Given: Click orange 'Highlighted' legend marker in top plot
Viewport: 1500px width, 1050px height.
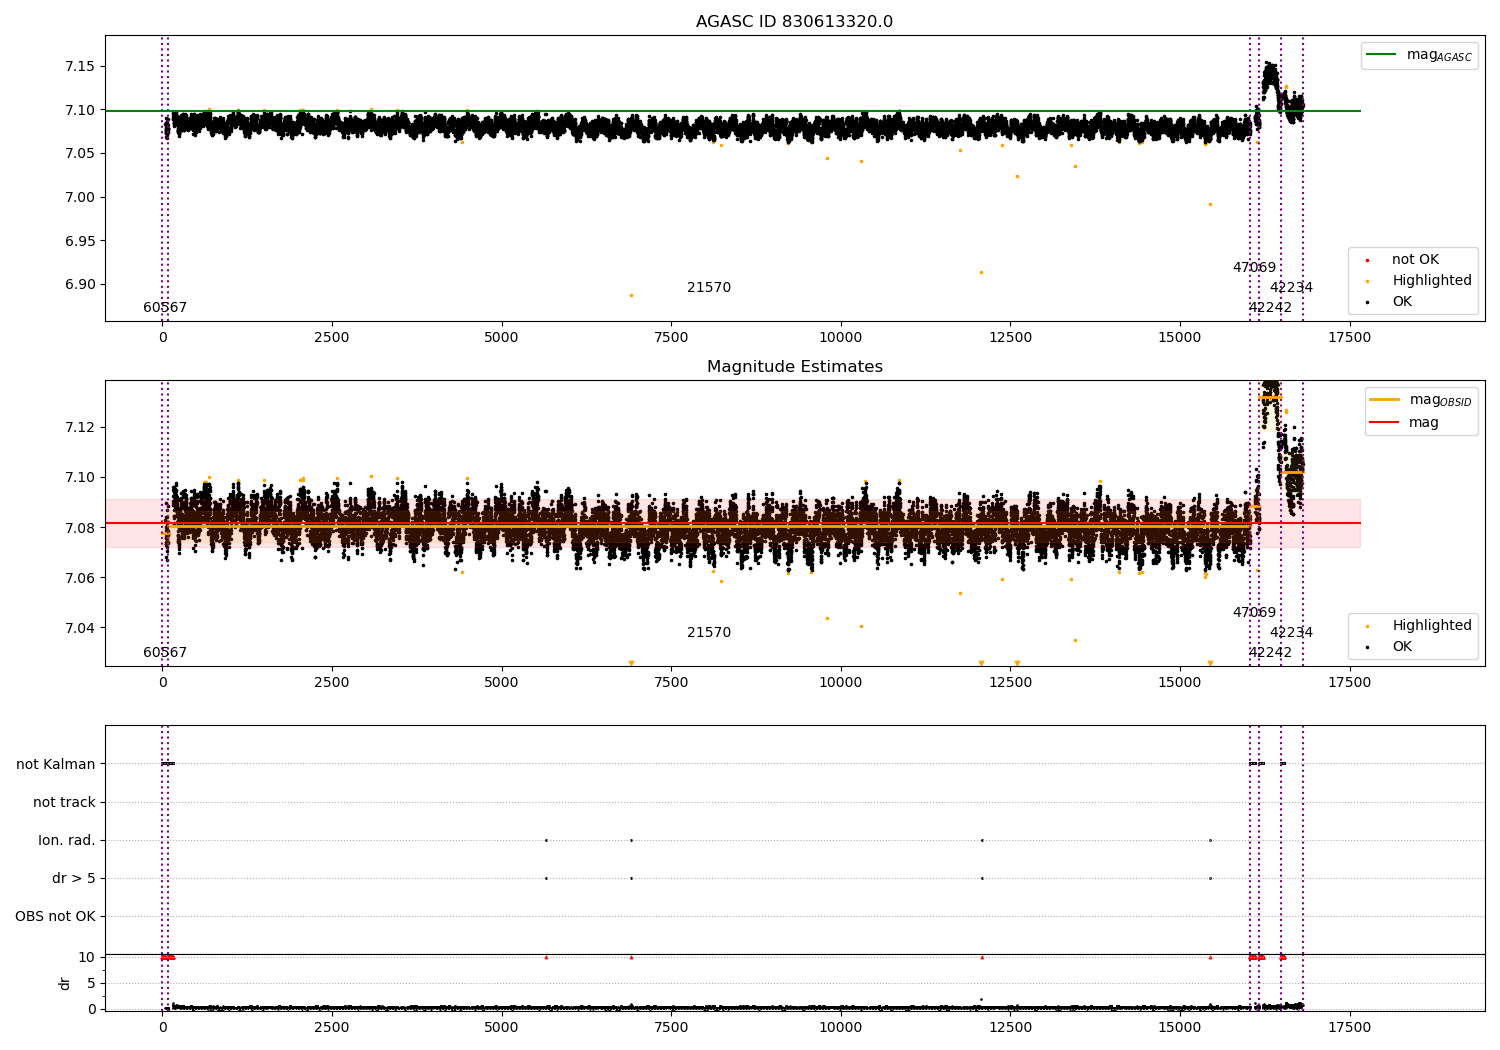Looking at the screenshot, I should tap(1367, 281).
